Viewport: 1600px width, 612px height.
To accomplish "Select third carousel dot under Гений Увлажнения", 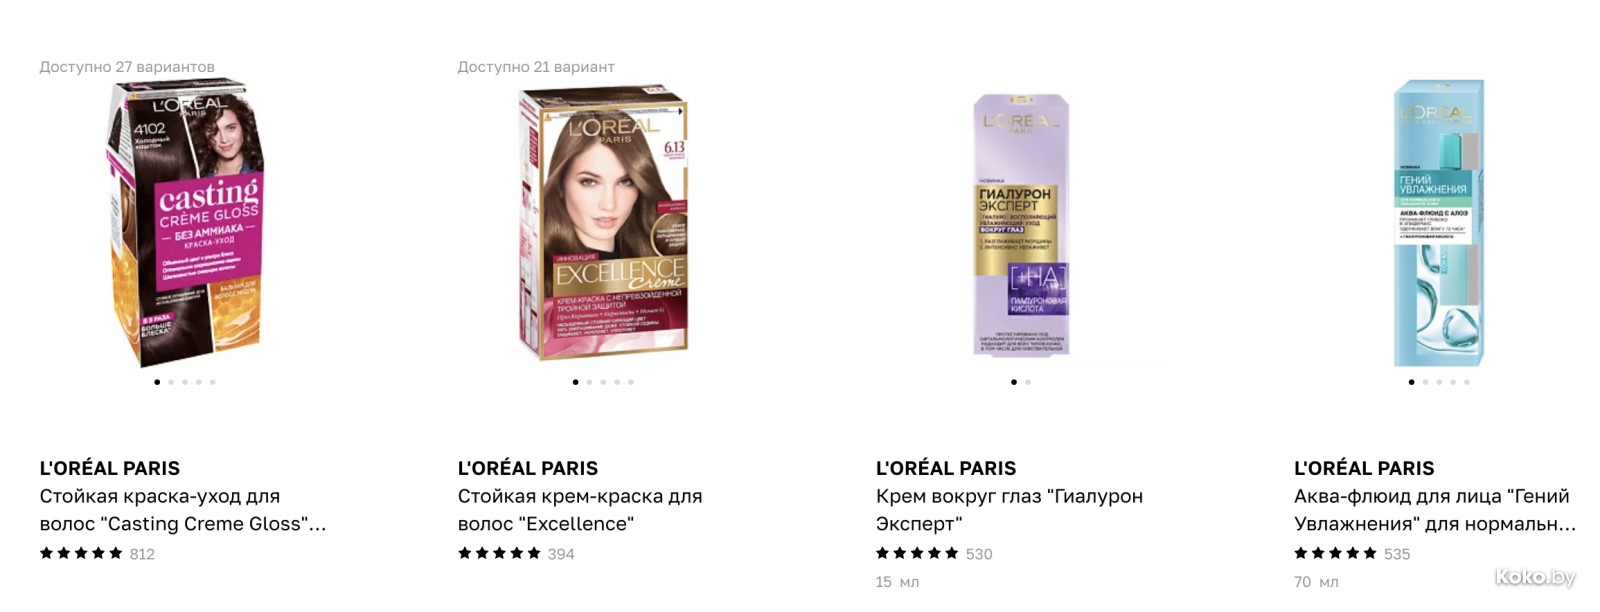I will (x=1439, y=382).
